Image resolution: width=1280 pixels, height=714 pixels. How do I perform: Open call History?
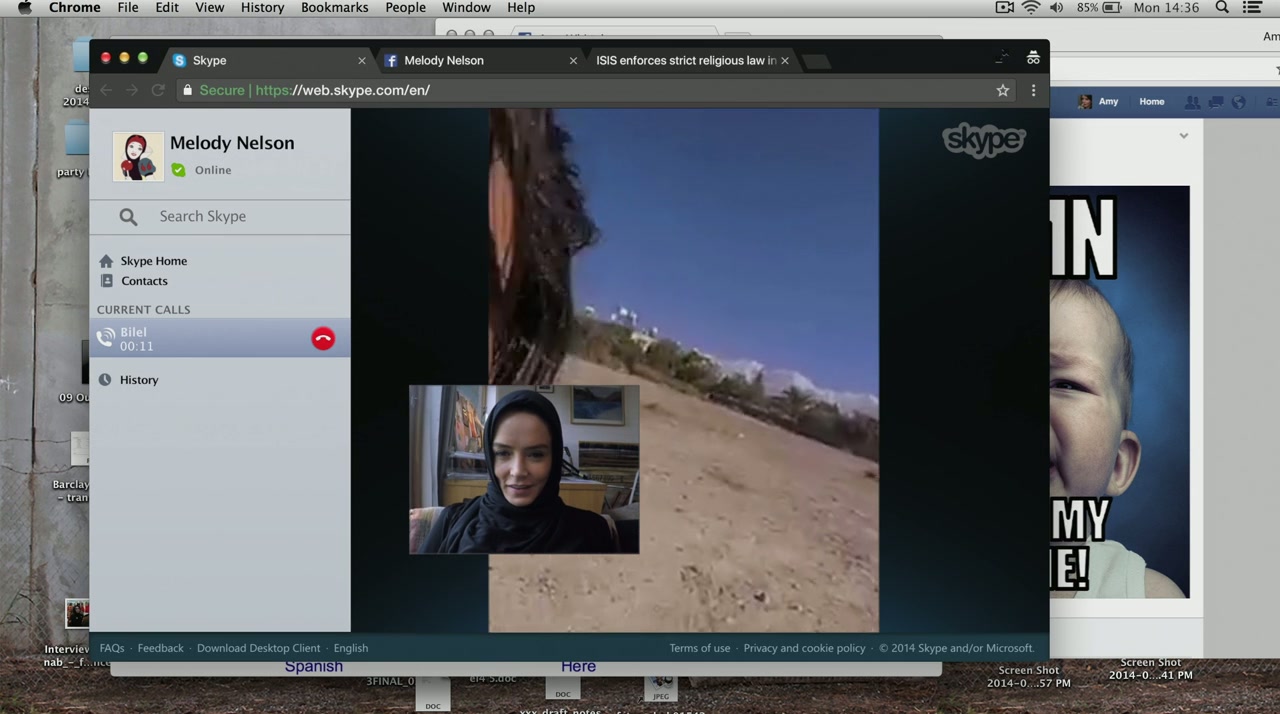pos(139,380)
